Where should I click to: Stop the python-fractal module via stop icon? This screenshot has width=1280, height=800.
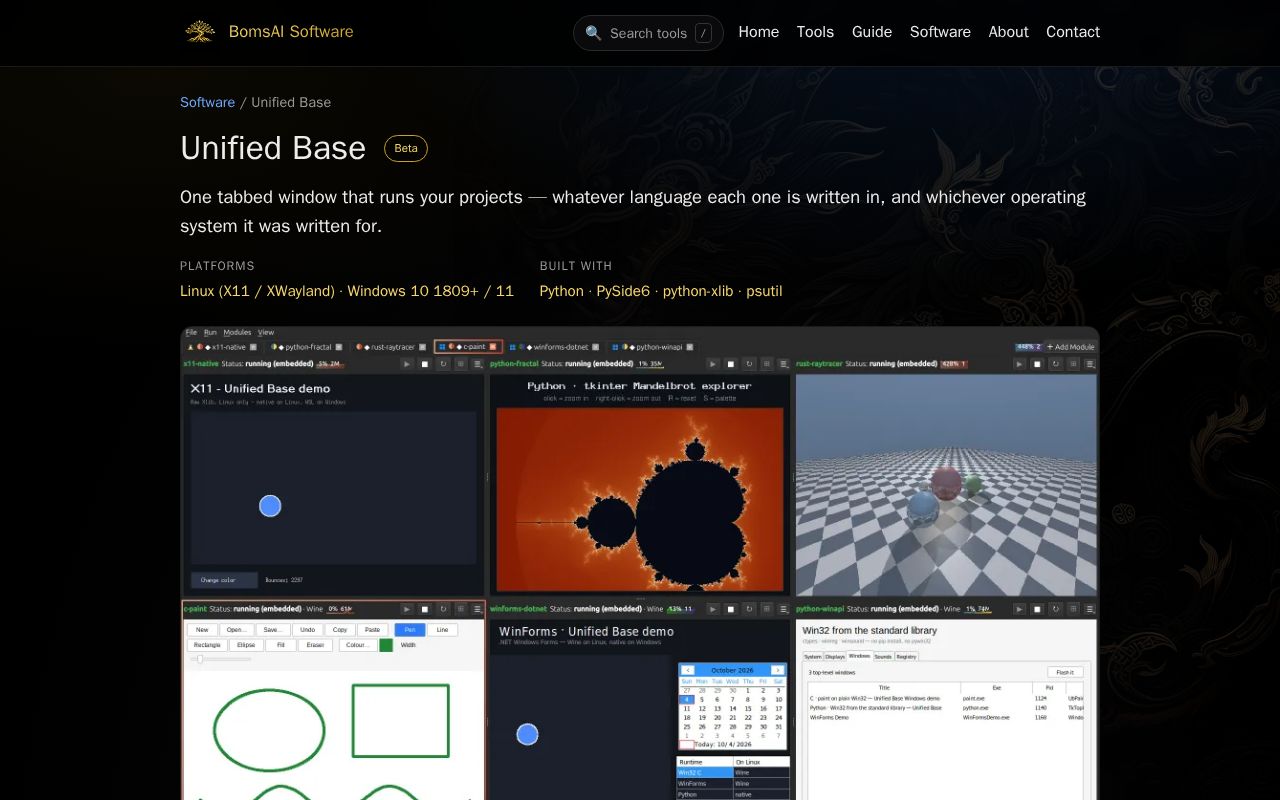(731, 364)
